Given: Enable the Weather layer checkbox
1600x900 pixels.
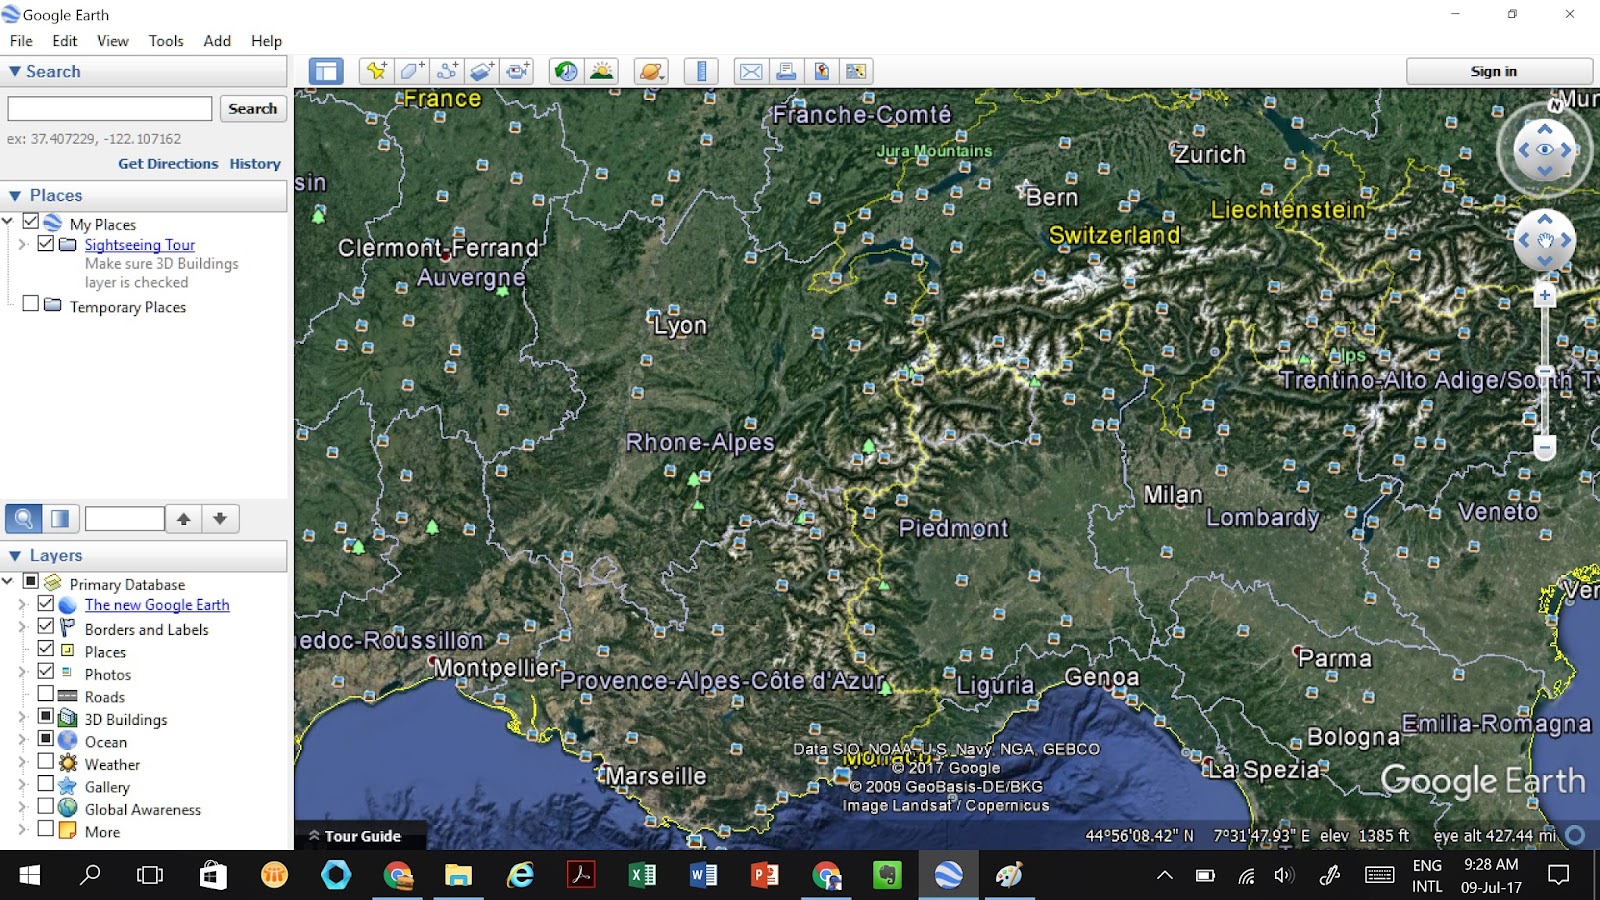Looking at the screenshot, I should [x=46, y=761].
